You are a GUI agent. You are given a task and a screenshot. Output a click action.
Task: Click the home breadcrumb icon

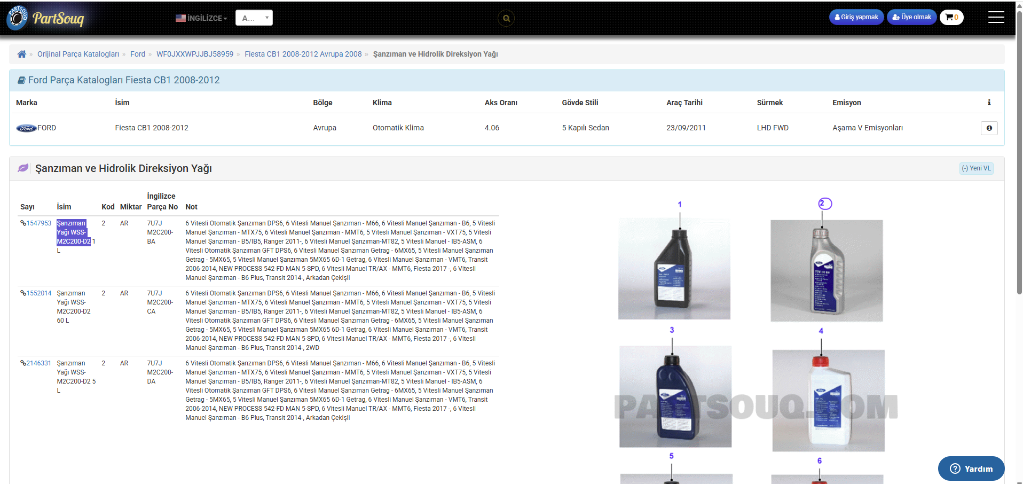22,53
